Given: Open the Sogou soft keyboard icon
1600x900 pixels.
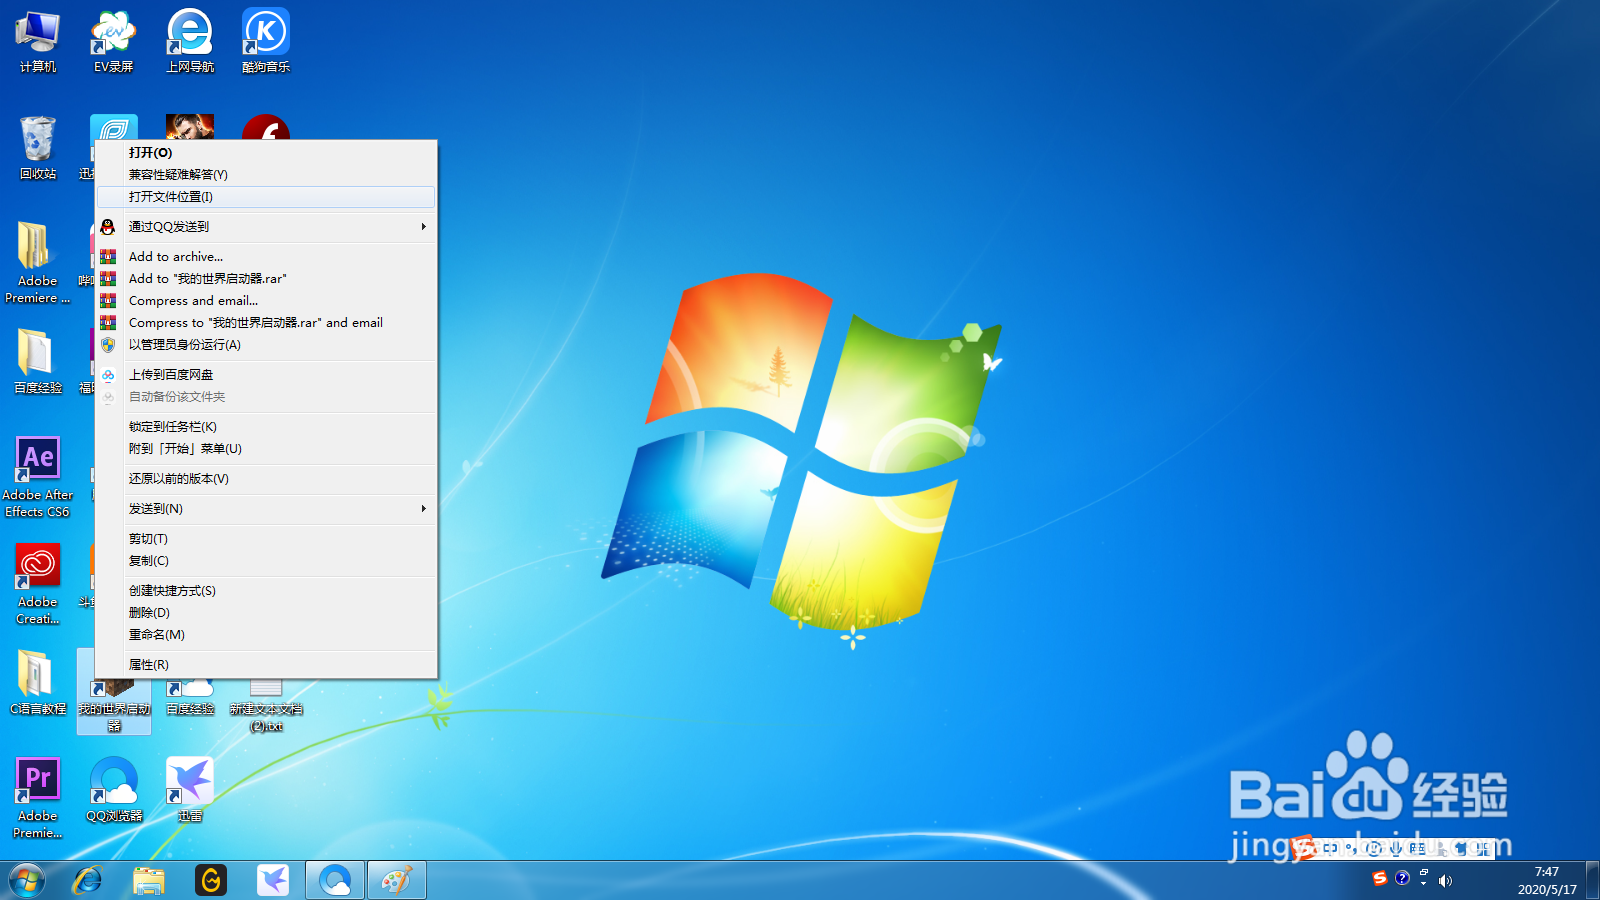Looking at the screenshot, I should click(x=1417, y=848).
